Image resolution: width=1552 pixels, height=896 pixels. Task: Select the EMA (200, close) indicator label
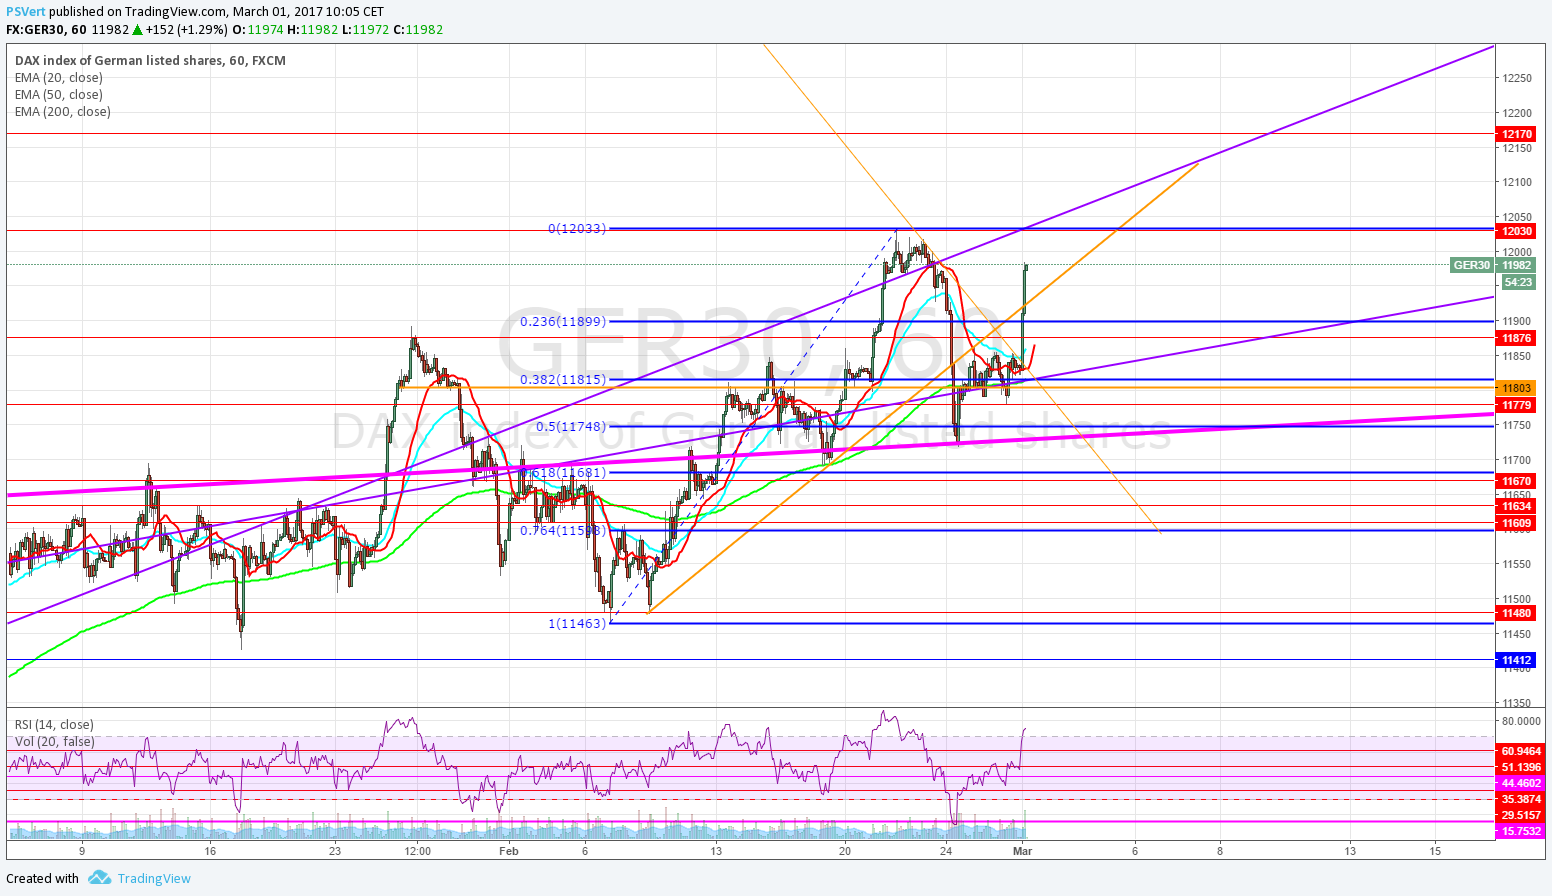[x=62, y=111]
